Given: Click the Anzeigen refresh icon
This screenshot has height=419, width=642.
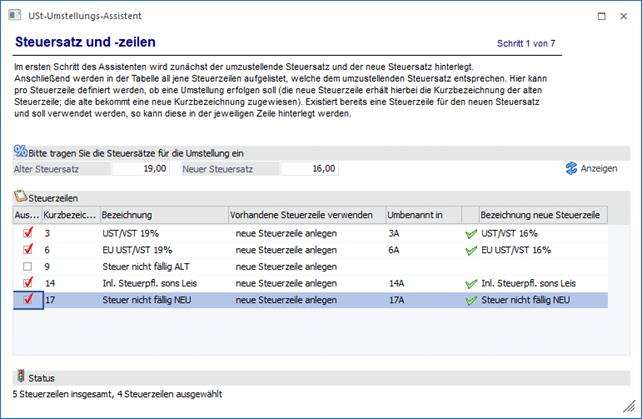Looking at the screenshot, I should 571,169.
